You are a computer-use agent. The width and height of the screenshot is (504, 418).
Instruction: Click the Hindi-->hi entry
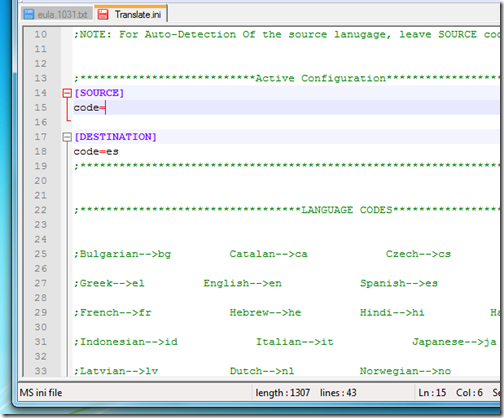[392, 313]
